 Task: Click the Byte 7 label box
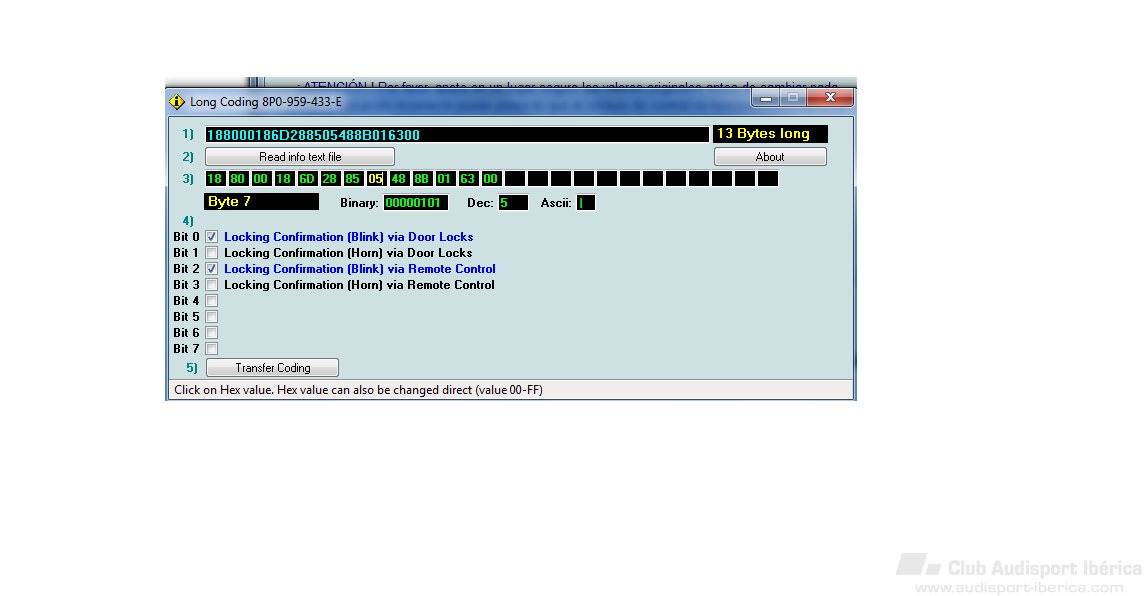261,202
